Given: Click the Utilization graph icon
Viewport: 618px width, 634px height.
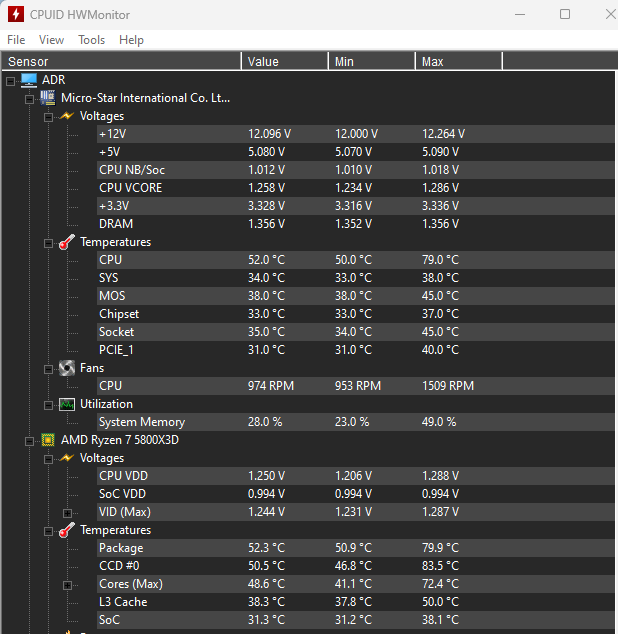Looking at the screenshot, I should click(67, 404).
